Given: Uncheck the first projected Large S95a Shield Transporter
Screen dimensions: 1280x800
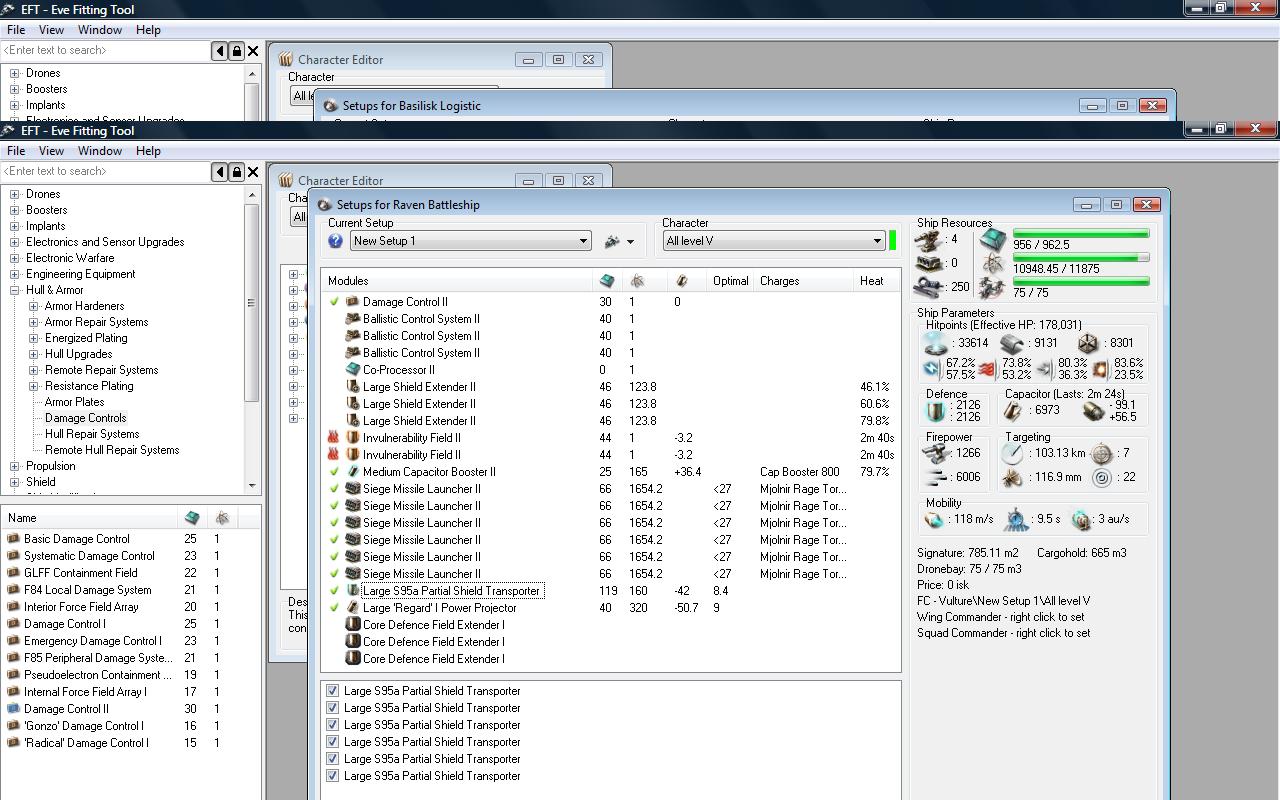Looking at the screenshot, I should (333, 691).
